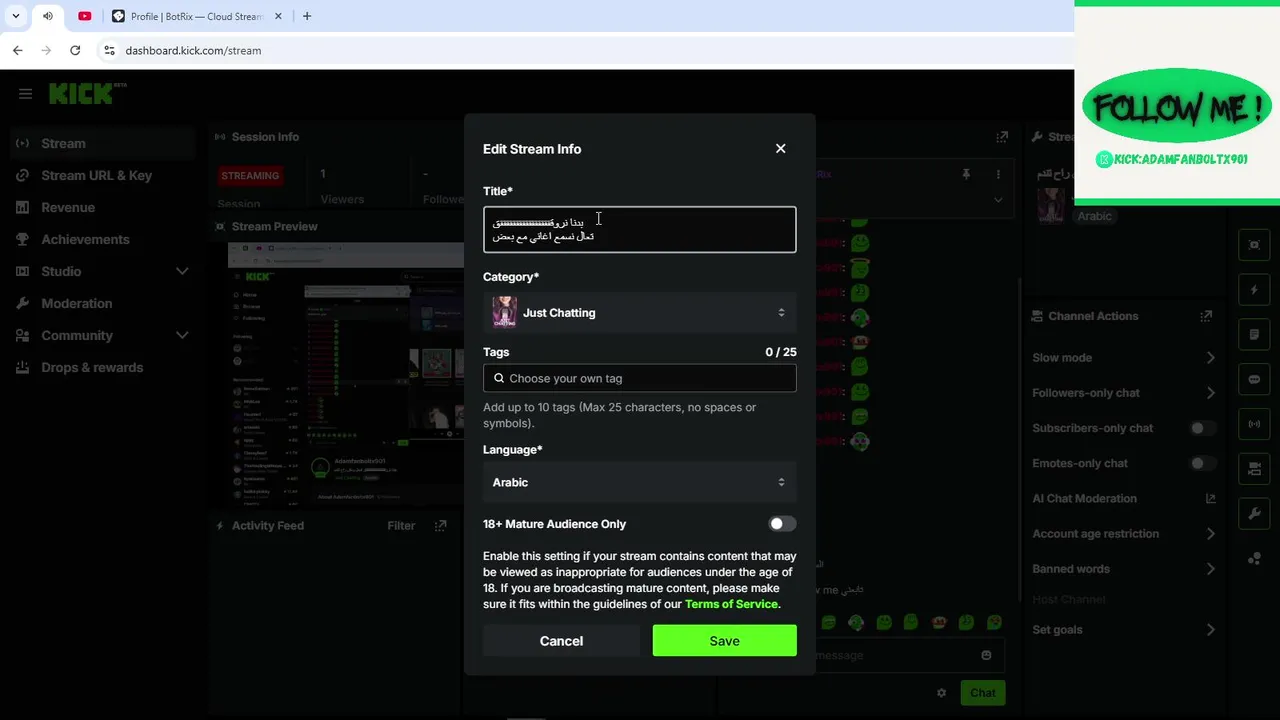Click the Stream Preview thumbnail
1280x720 pixels.
[346, 375]
